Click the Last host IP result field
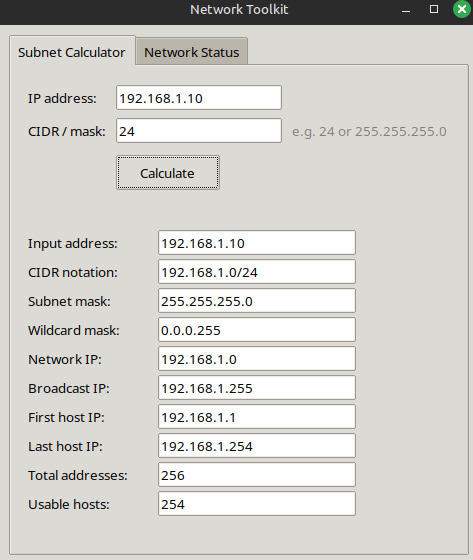Screen dimensions: 473x560 click(257, 445)
